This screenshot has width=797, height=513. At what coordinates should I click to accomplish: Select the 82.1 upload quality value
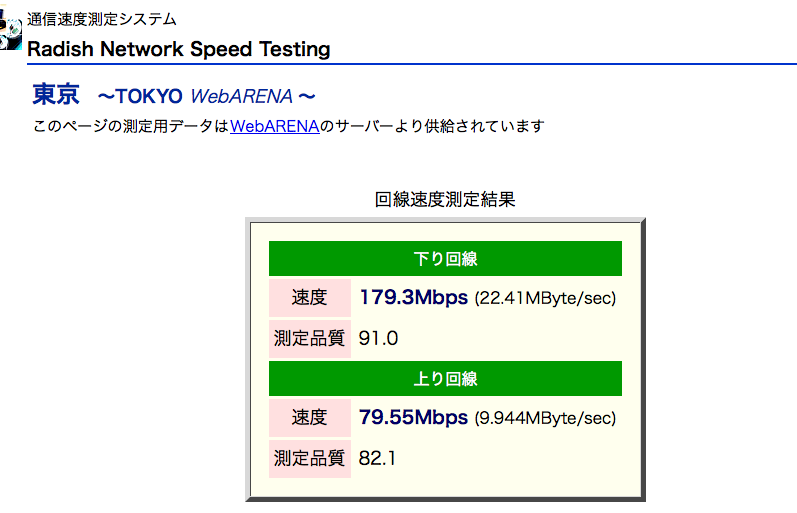[378, 459]
